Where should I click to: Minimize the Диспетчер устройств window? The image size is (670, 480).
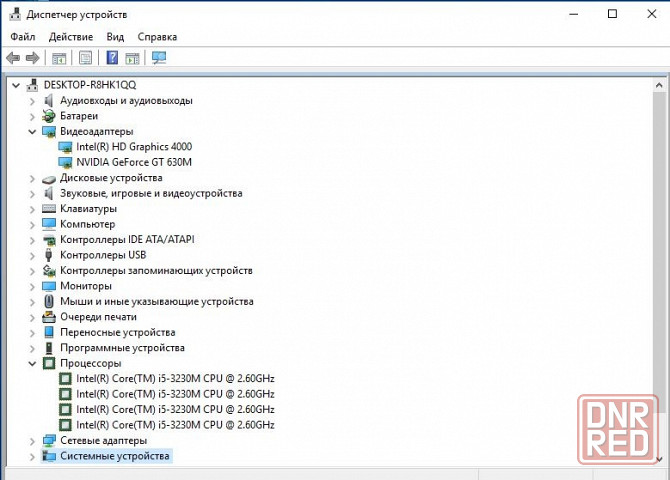573,14
